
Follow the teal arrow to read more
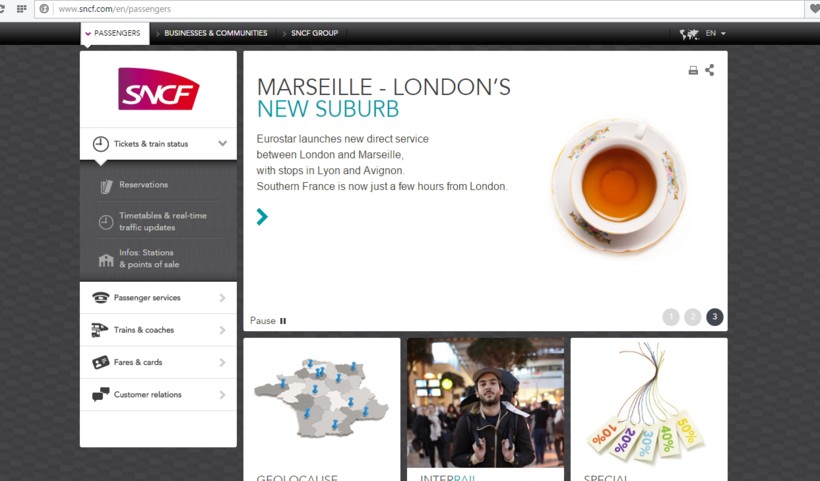pos(262,216)
